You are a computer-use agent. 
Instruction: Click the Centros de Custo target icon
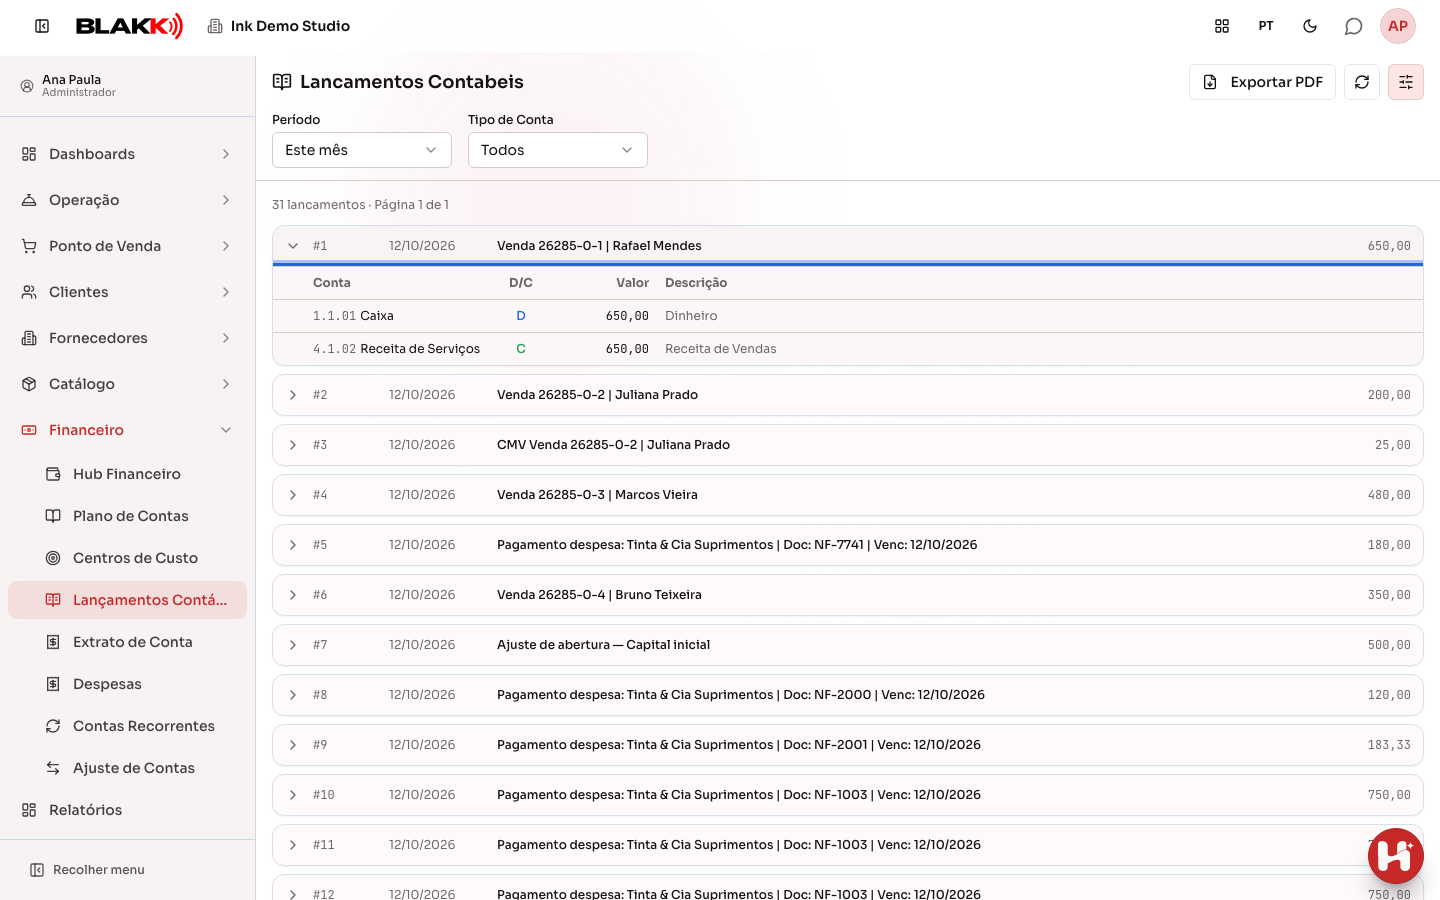[53, 558]
